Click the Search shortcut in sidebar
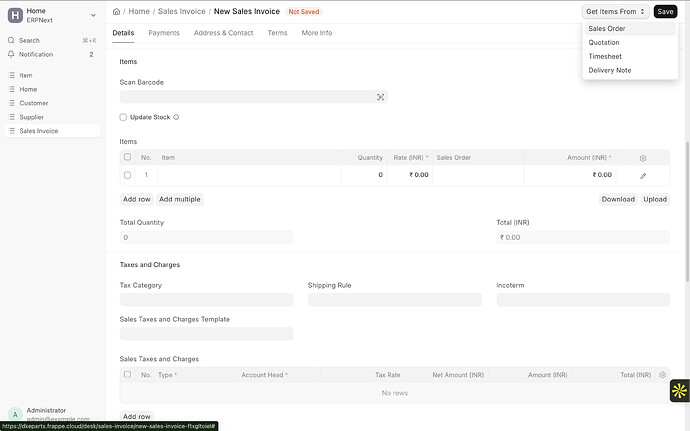 pyautogui.click(x=52, y=40)
